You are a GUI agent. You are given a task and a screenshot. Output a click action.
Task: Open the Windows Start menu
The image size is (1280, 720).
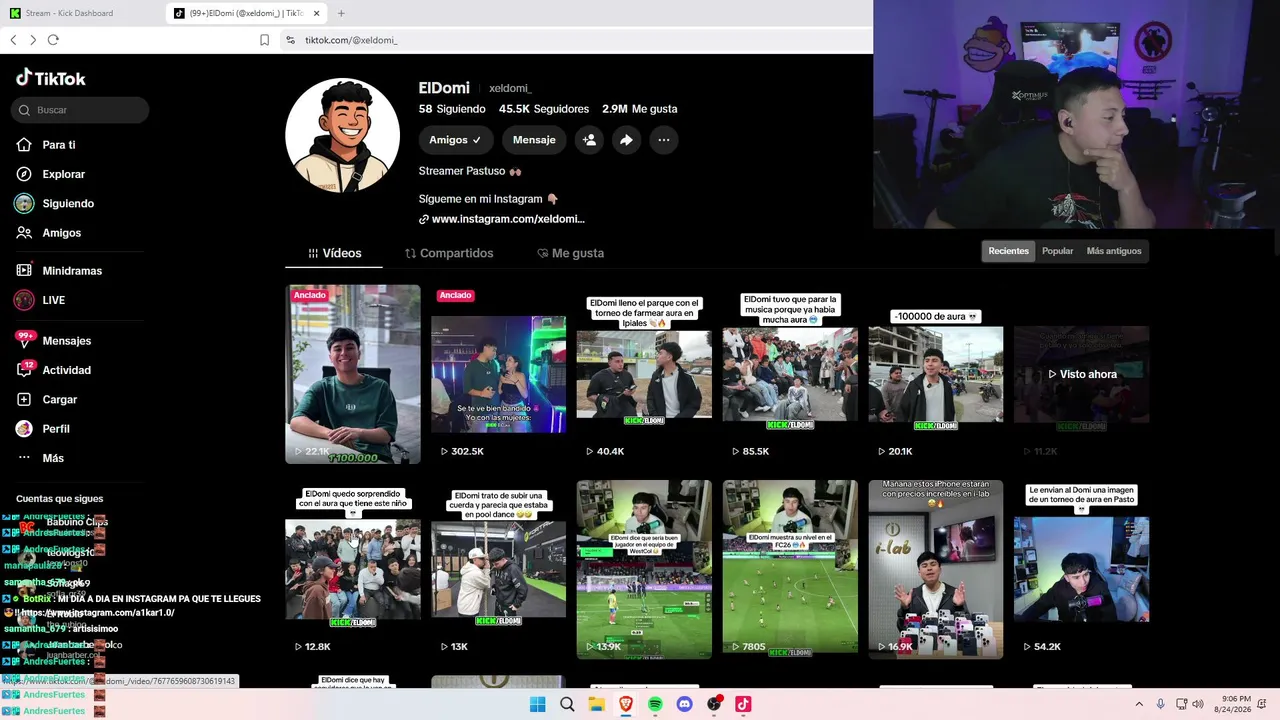(538, 704)
